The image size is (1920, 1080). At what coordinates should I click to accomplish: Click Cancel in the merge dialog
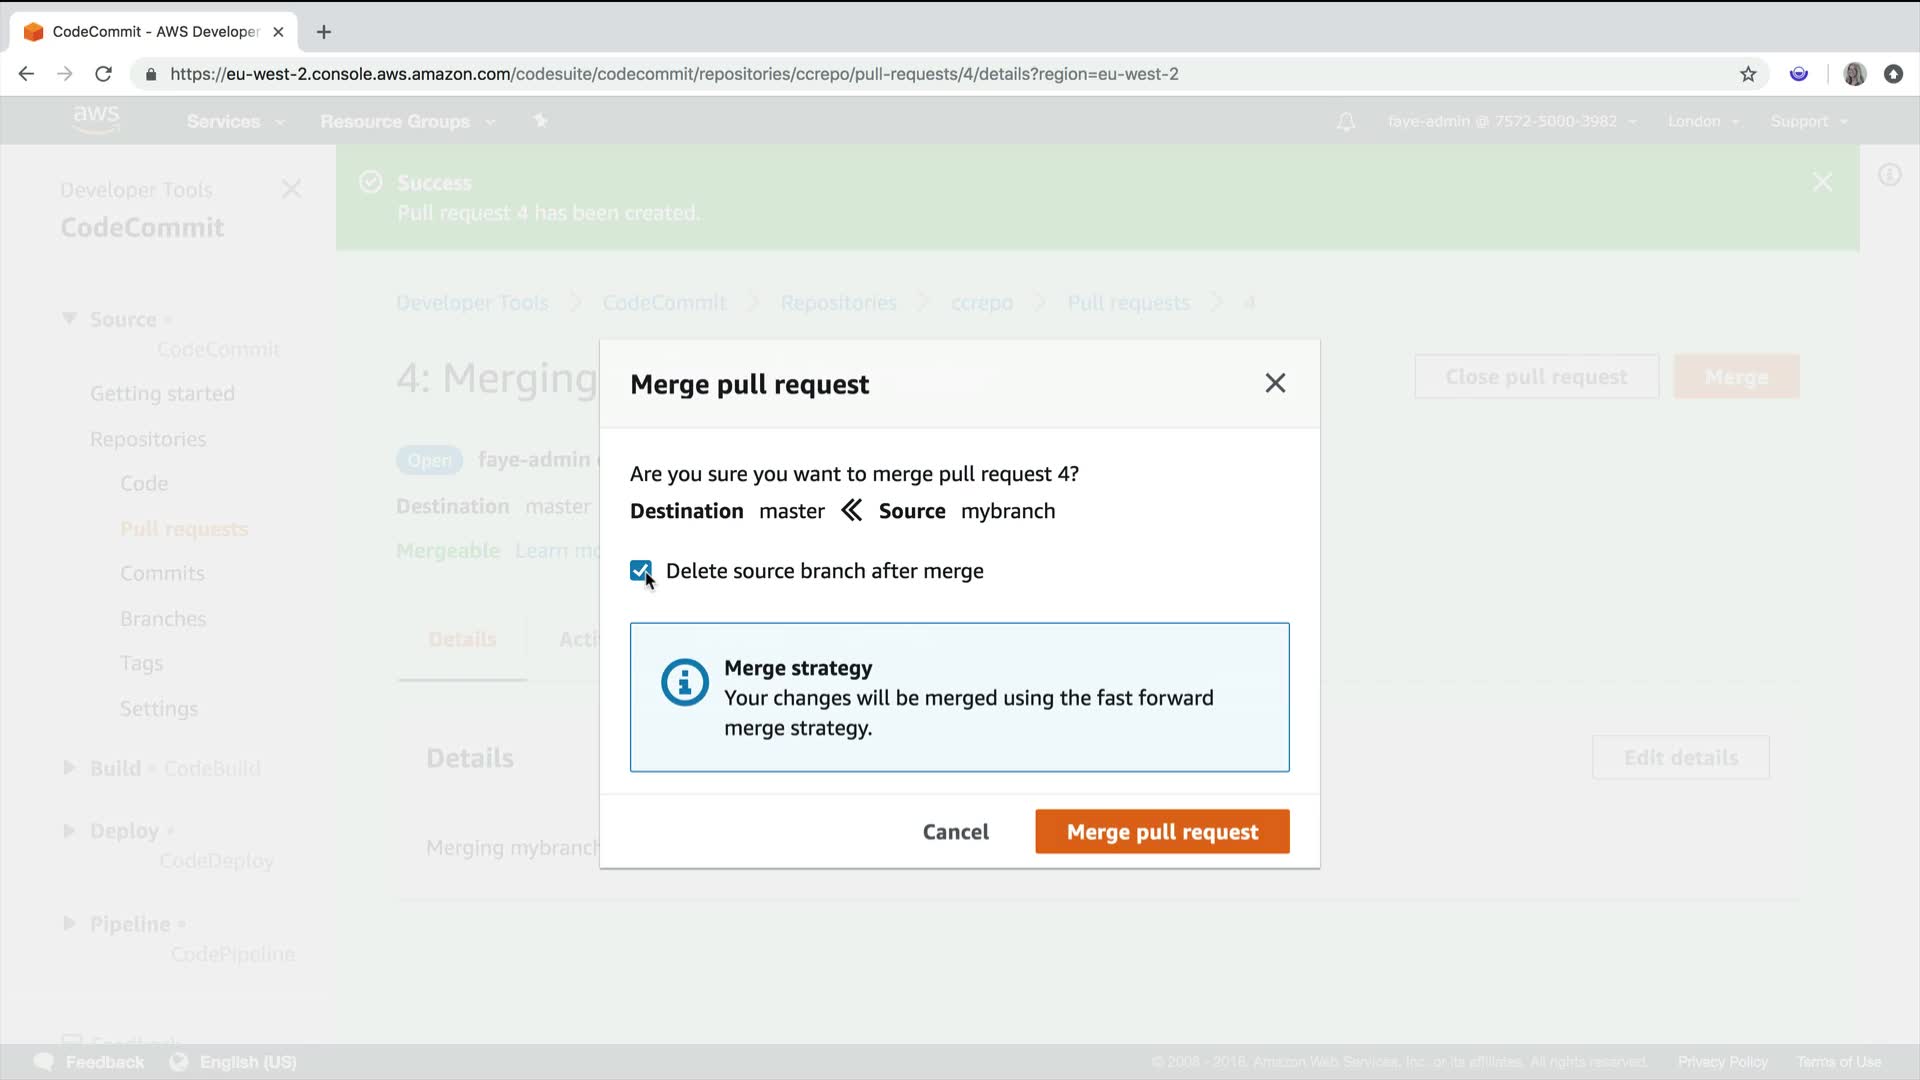pos(955,831)
